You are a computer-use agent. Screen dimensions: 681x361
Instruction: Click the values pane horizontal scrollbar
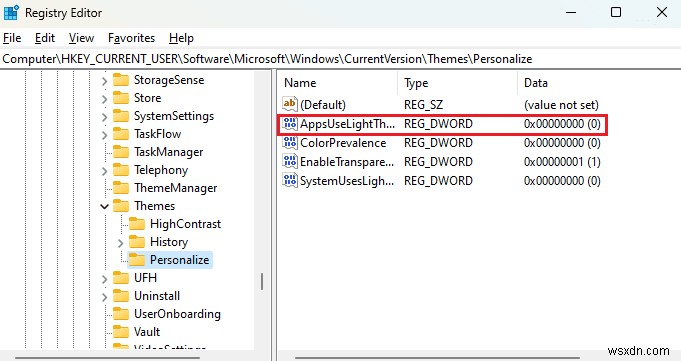[437, 358]
